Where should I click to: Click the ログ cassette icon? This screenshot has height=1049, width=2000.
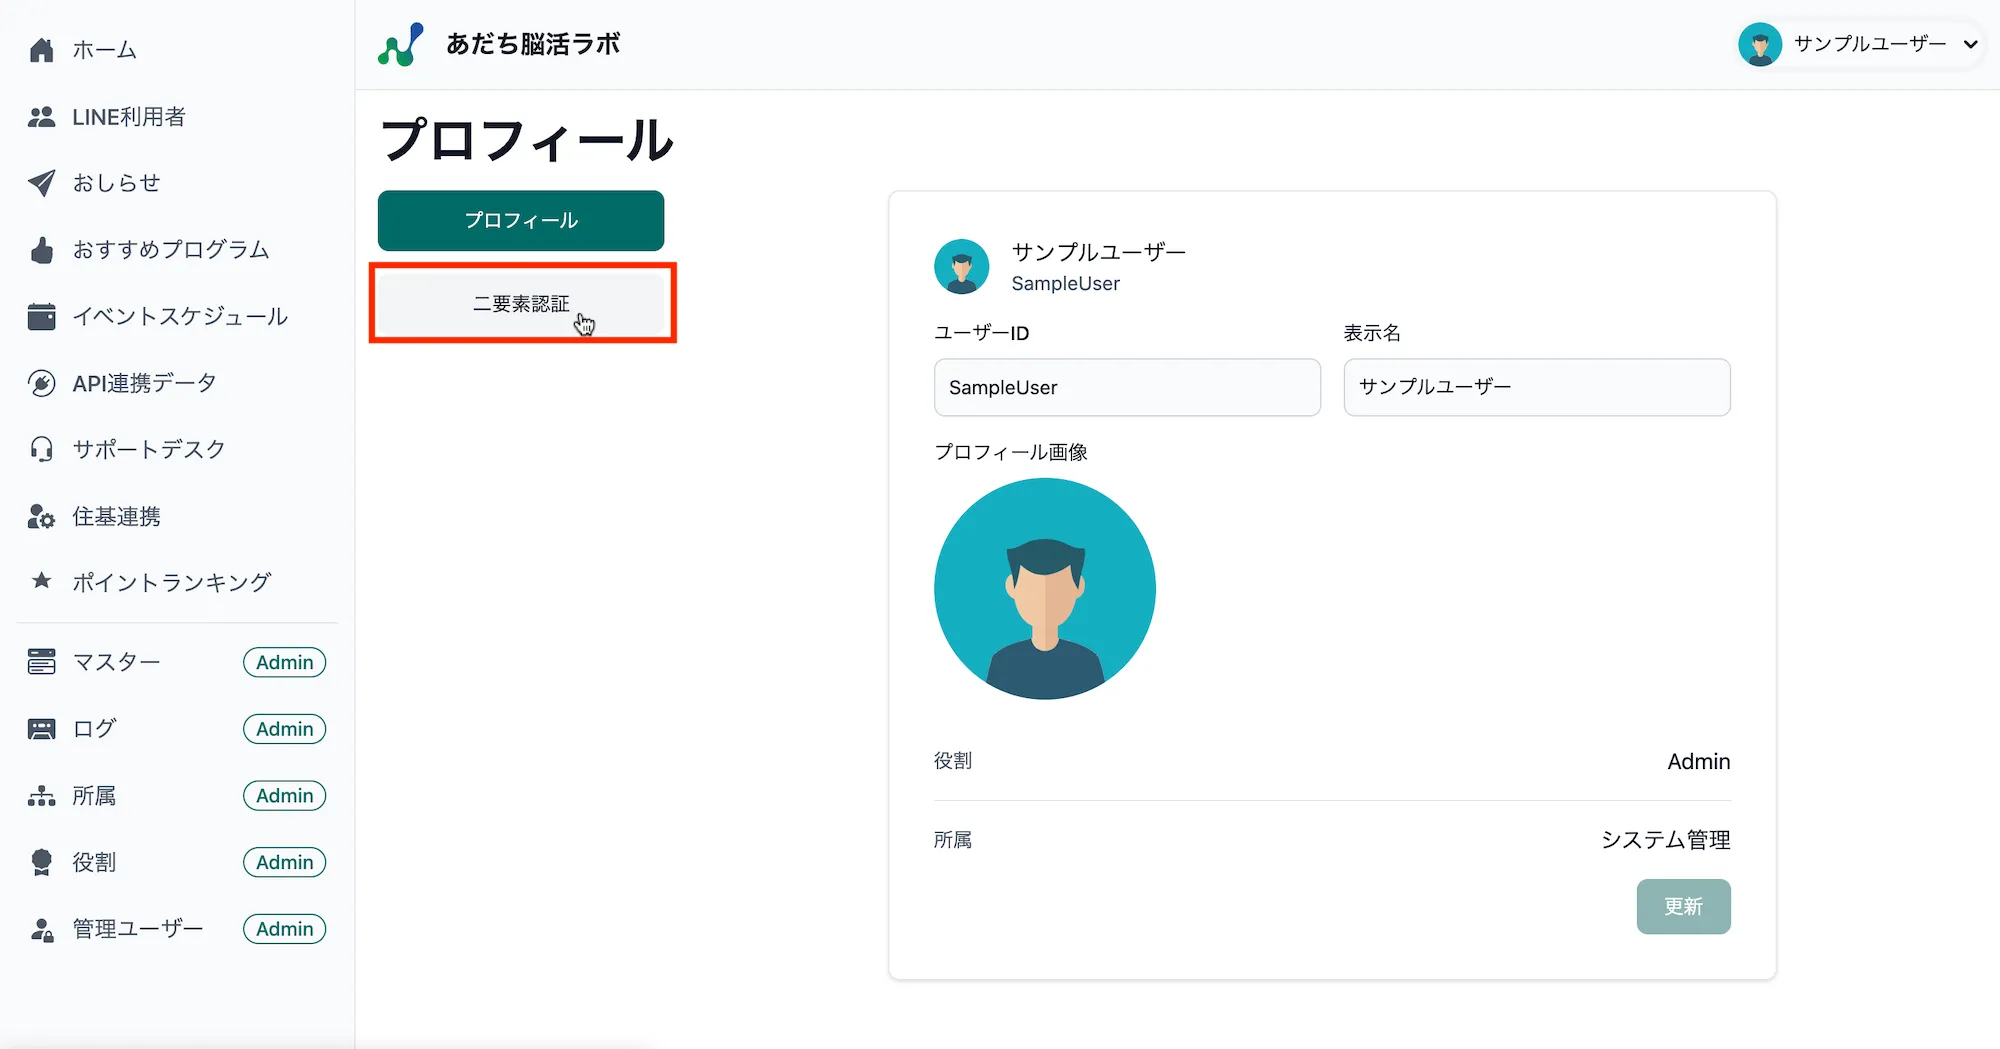[41, 729]
